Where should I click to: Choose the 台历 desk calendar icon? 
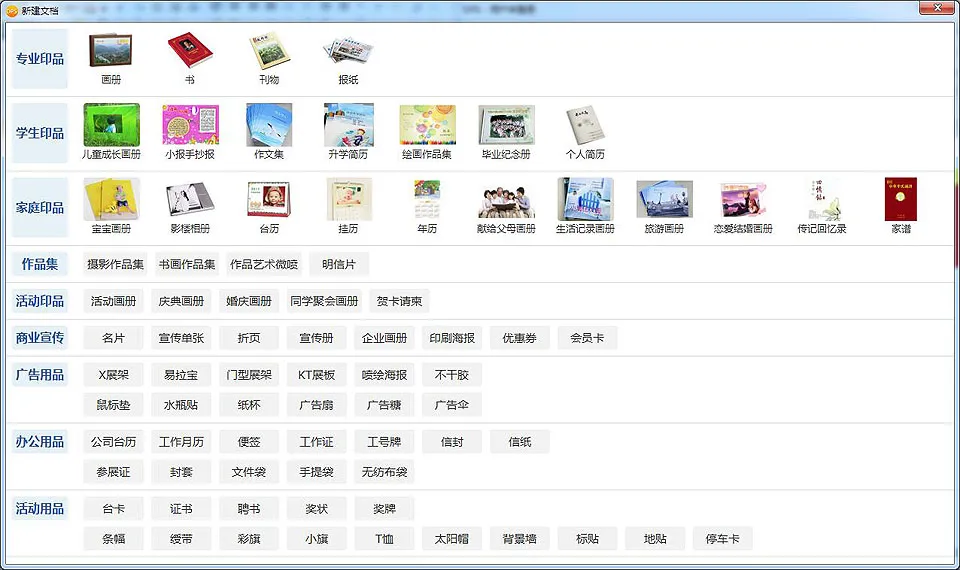point(269,200)
